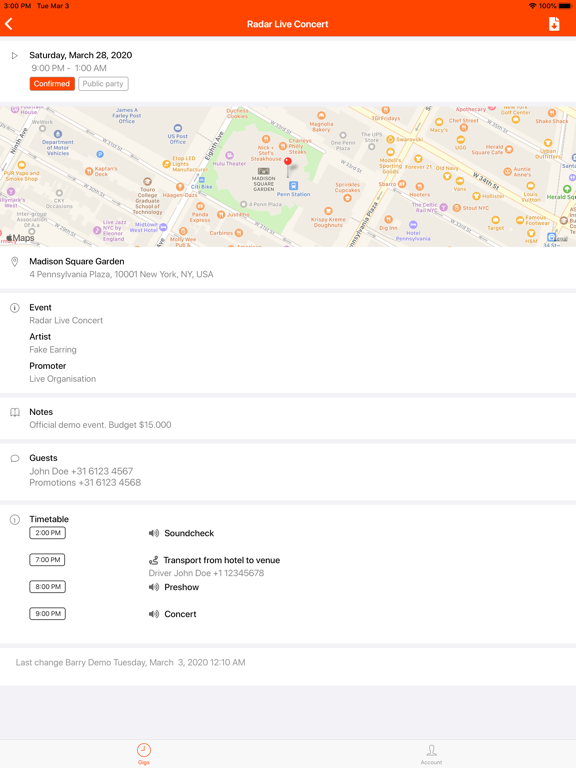This screenshot has height=768, width=576.
Task: Tap the Live Organisation promoter name
Action: [63, 379]
